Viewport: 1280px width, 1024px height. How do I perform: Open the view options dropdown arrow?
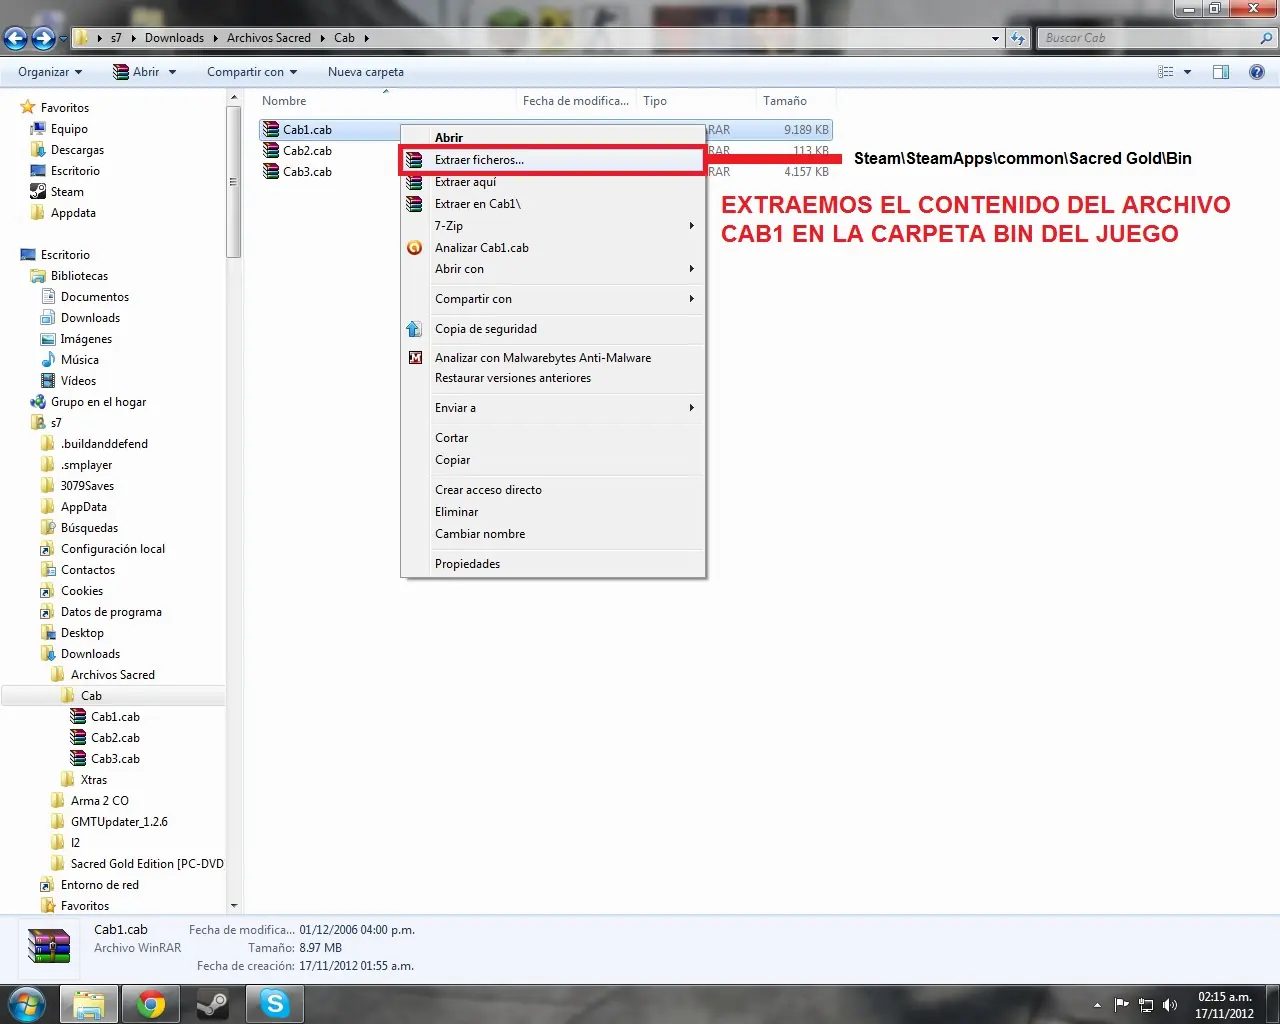[1188, 72]
